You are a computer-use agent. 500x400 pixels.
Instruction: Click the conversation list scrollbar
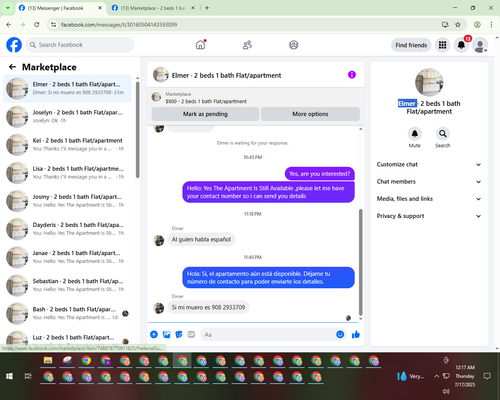(137, 129)
